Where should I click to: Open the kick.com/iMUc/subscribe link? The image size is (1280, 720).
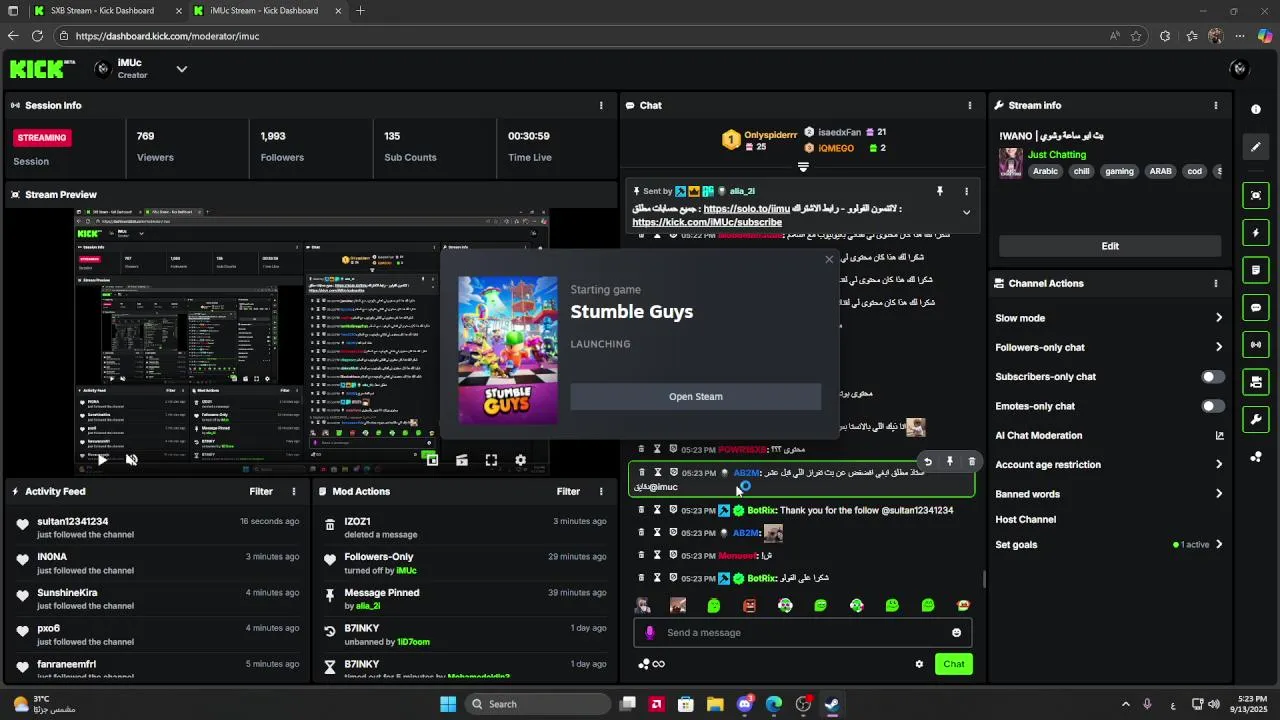click(x=707, y=222)
